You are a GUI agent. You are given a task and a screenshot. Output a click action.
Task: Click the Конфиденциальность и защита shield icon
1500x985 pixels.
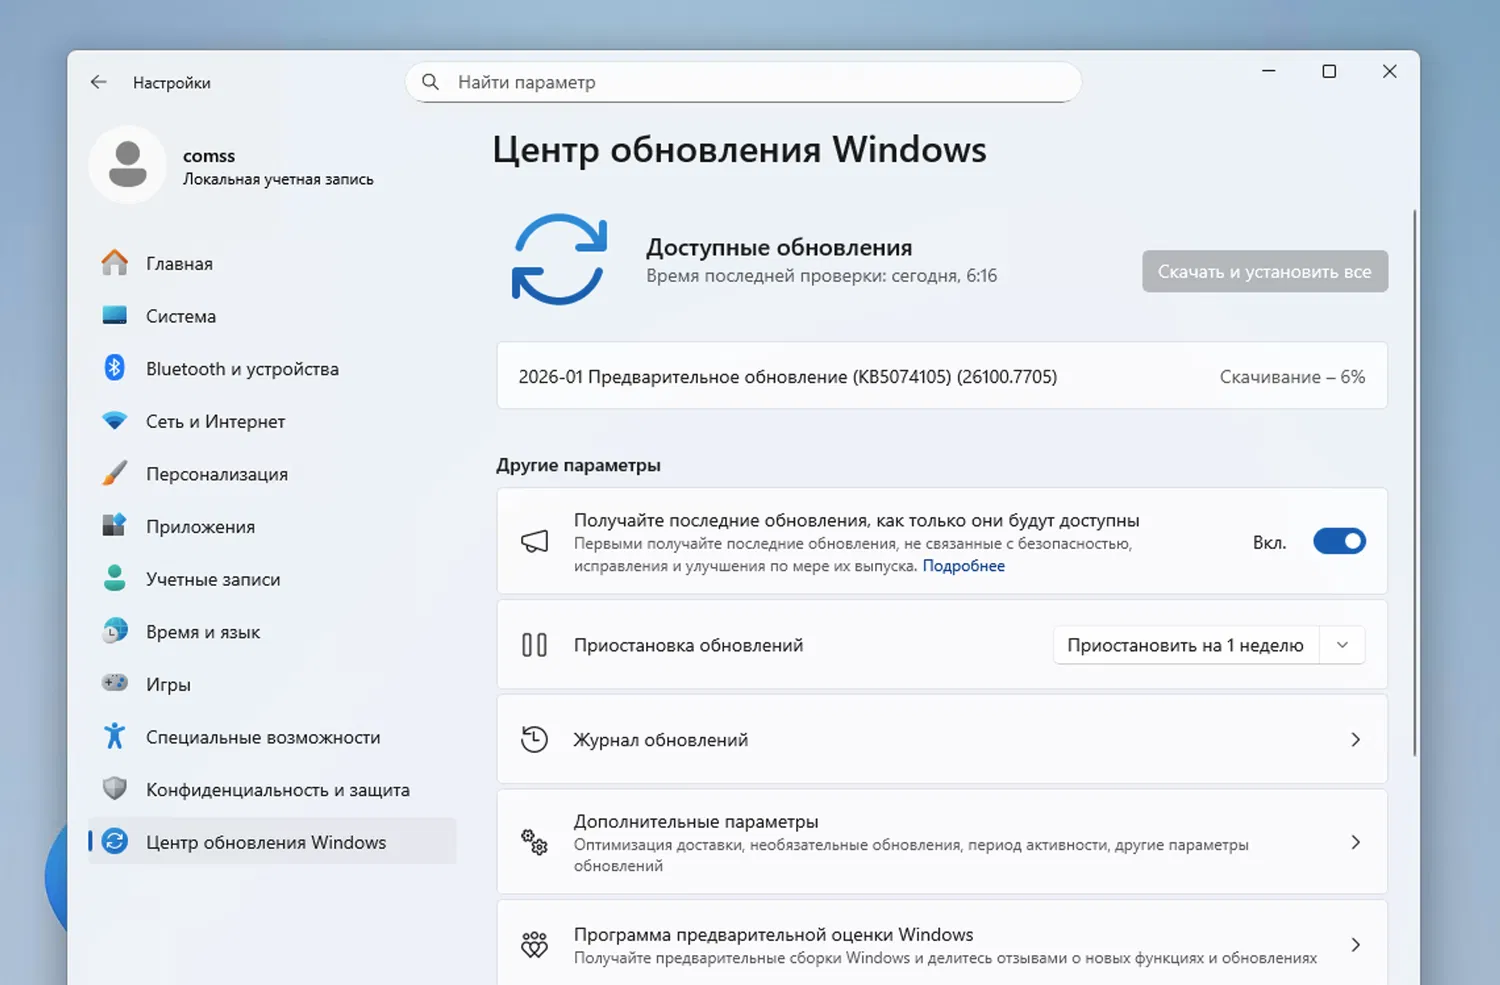click(x=115, y=789)
